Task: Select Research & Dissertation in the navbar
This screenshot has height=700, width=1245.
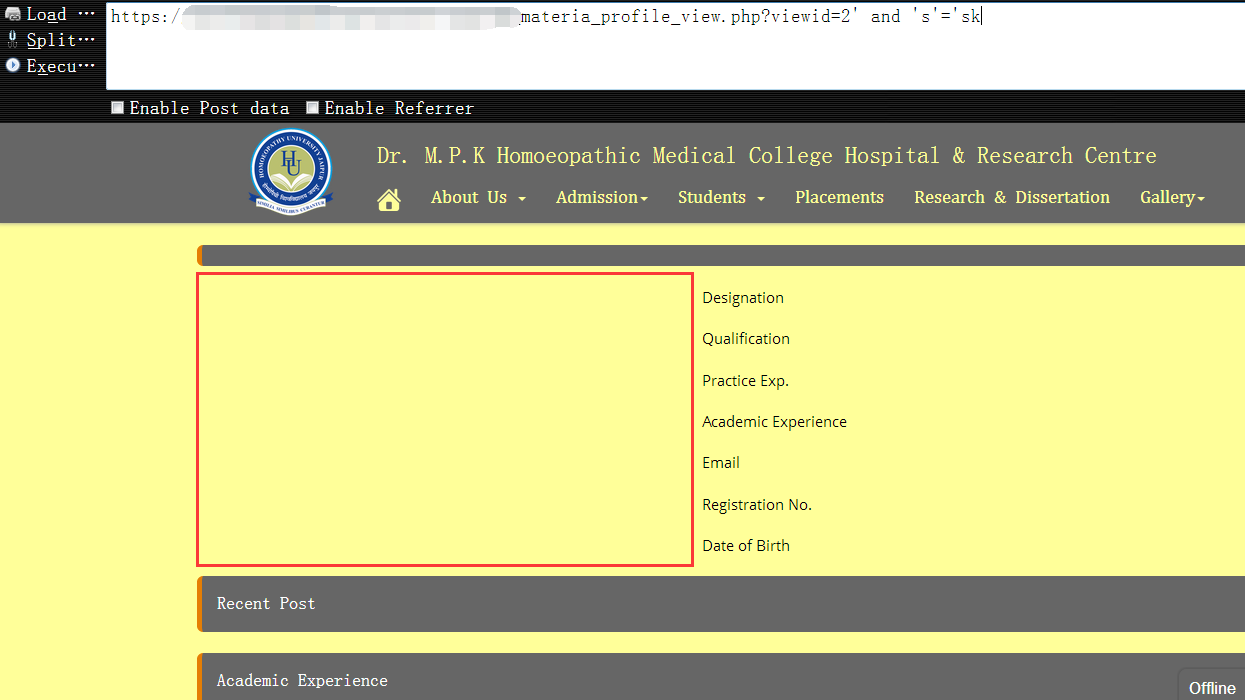Action: click(1011, 198)
